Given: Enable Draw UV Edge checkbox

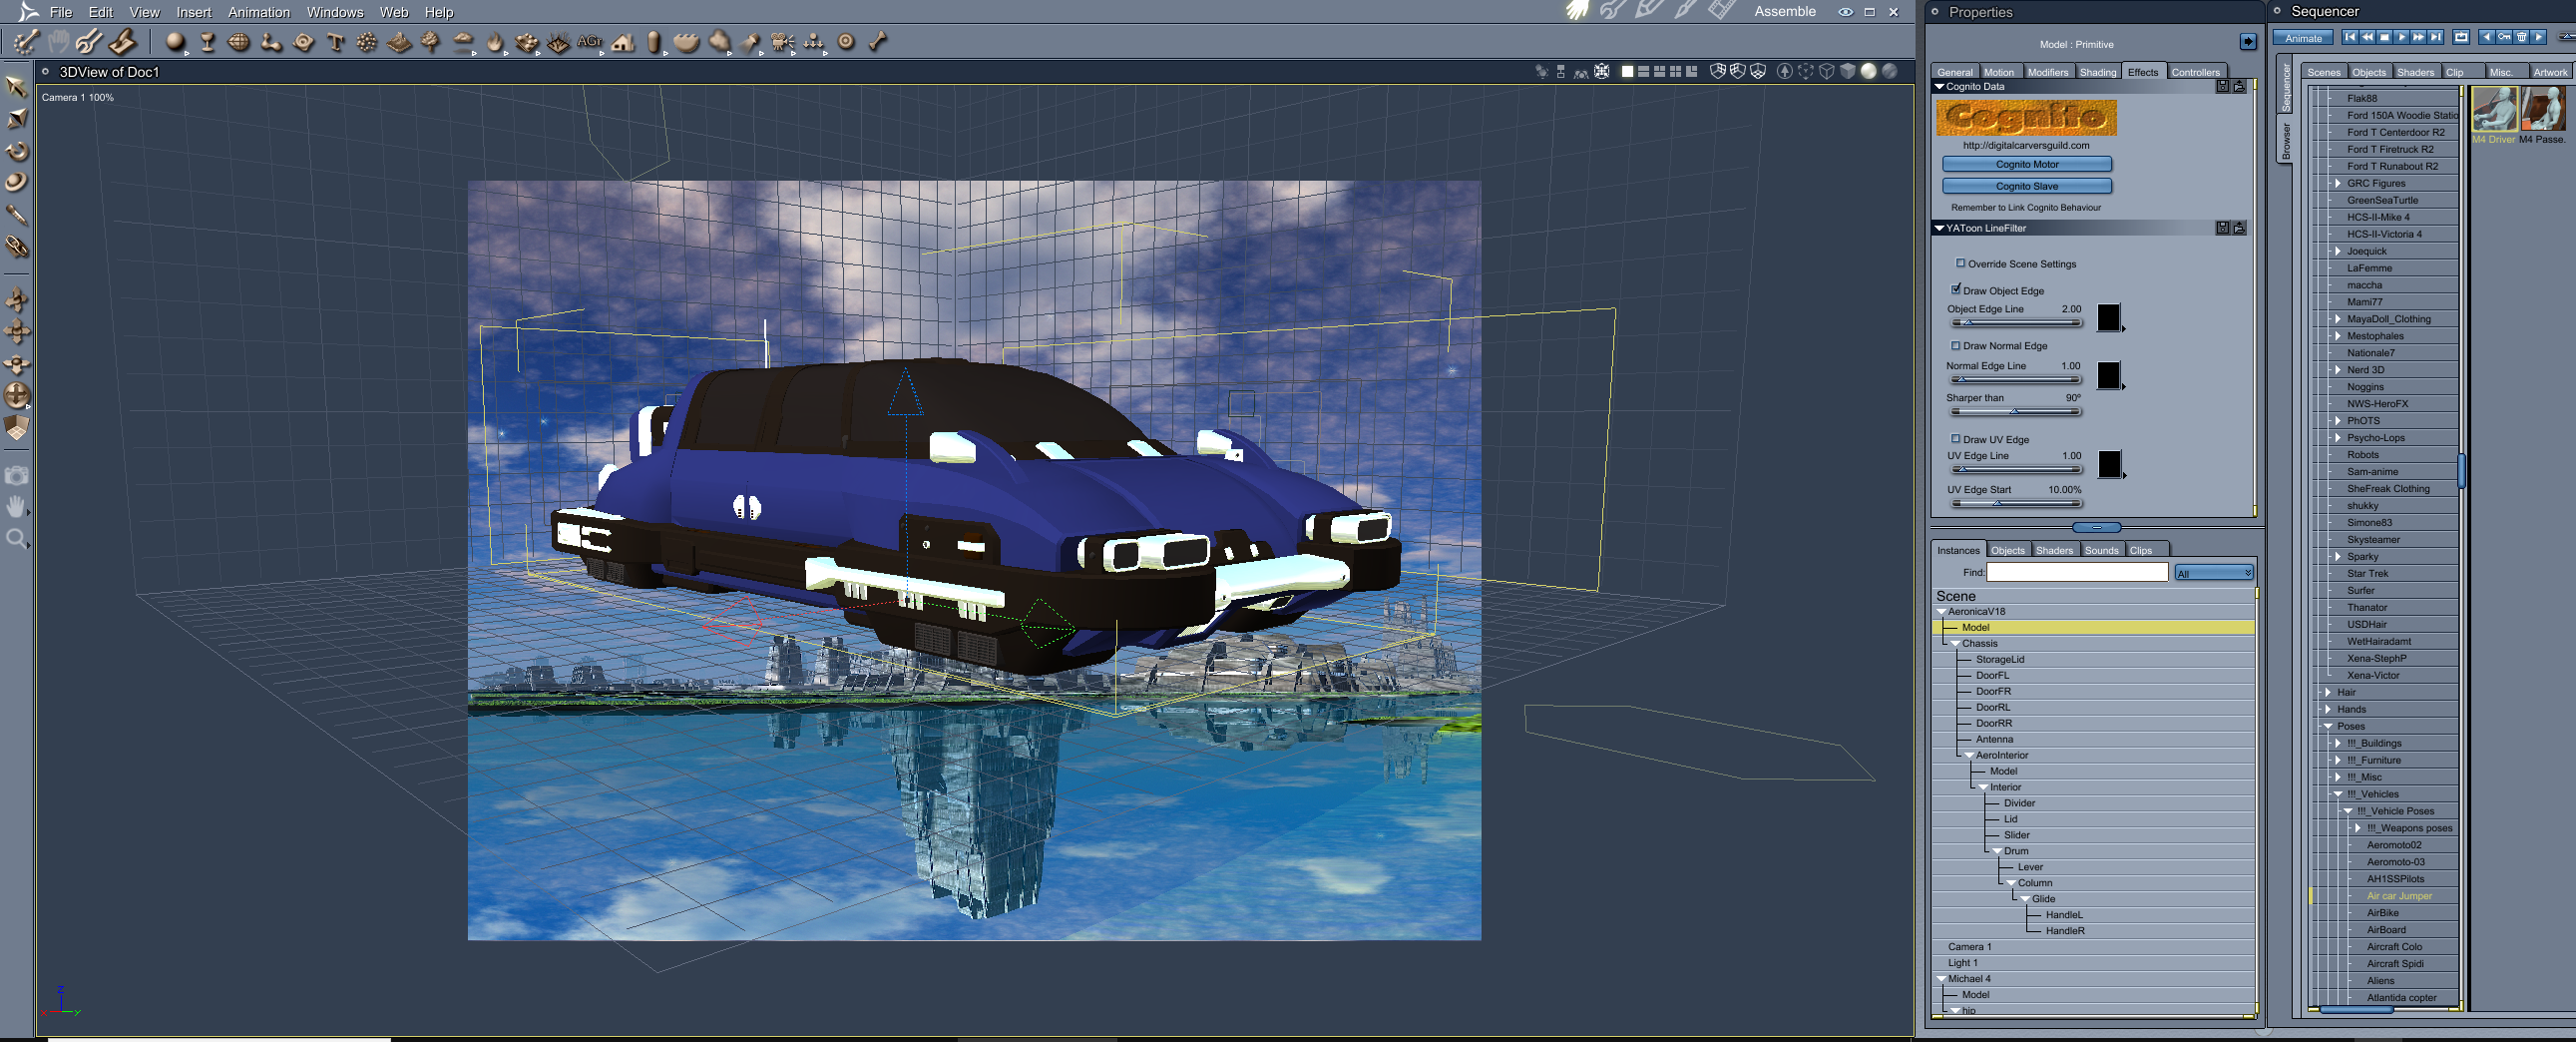Looking at the screenshot, I should 1956,439.
